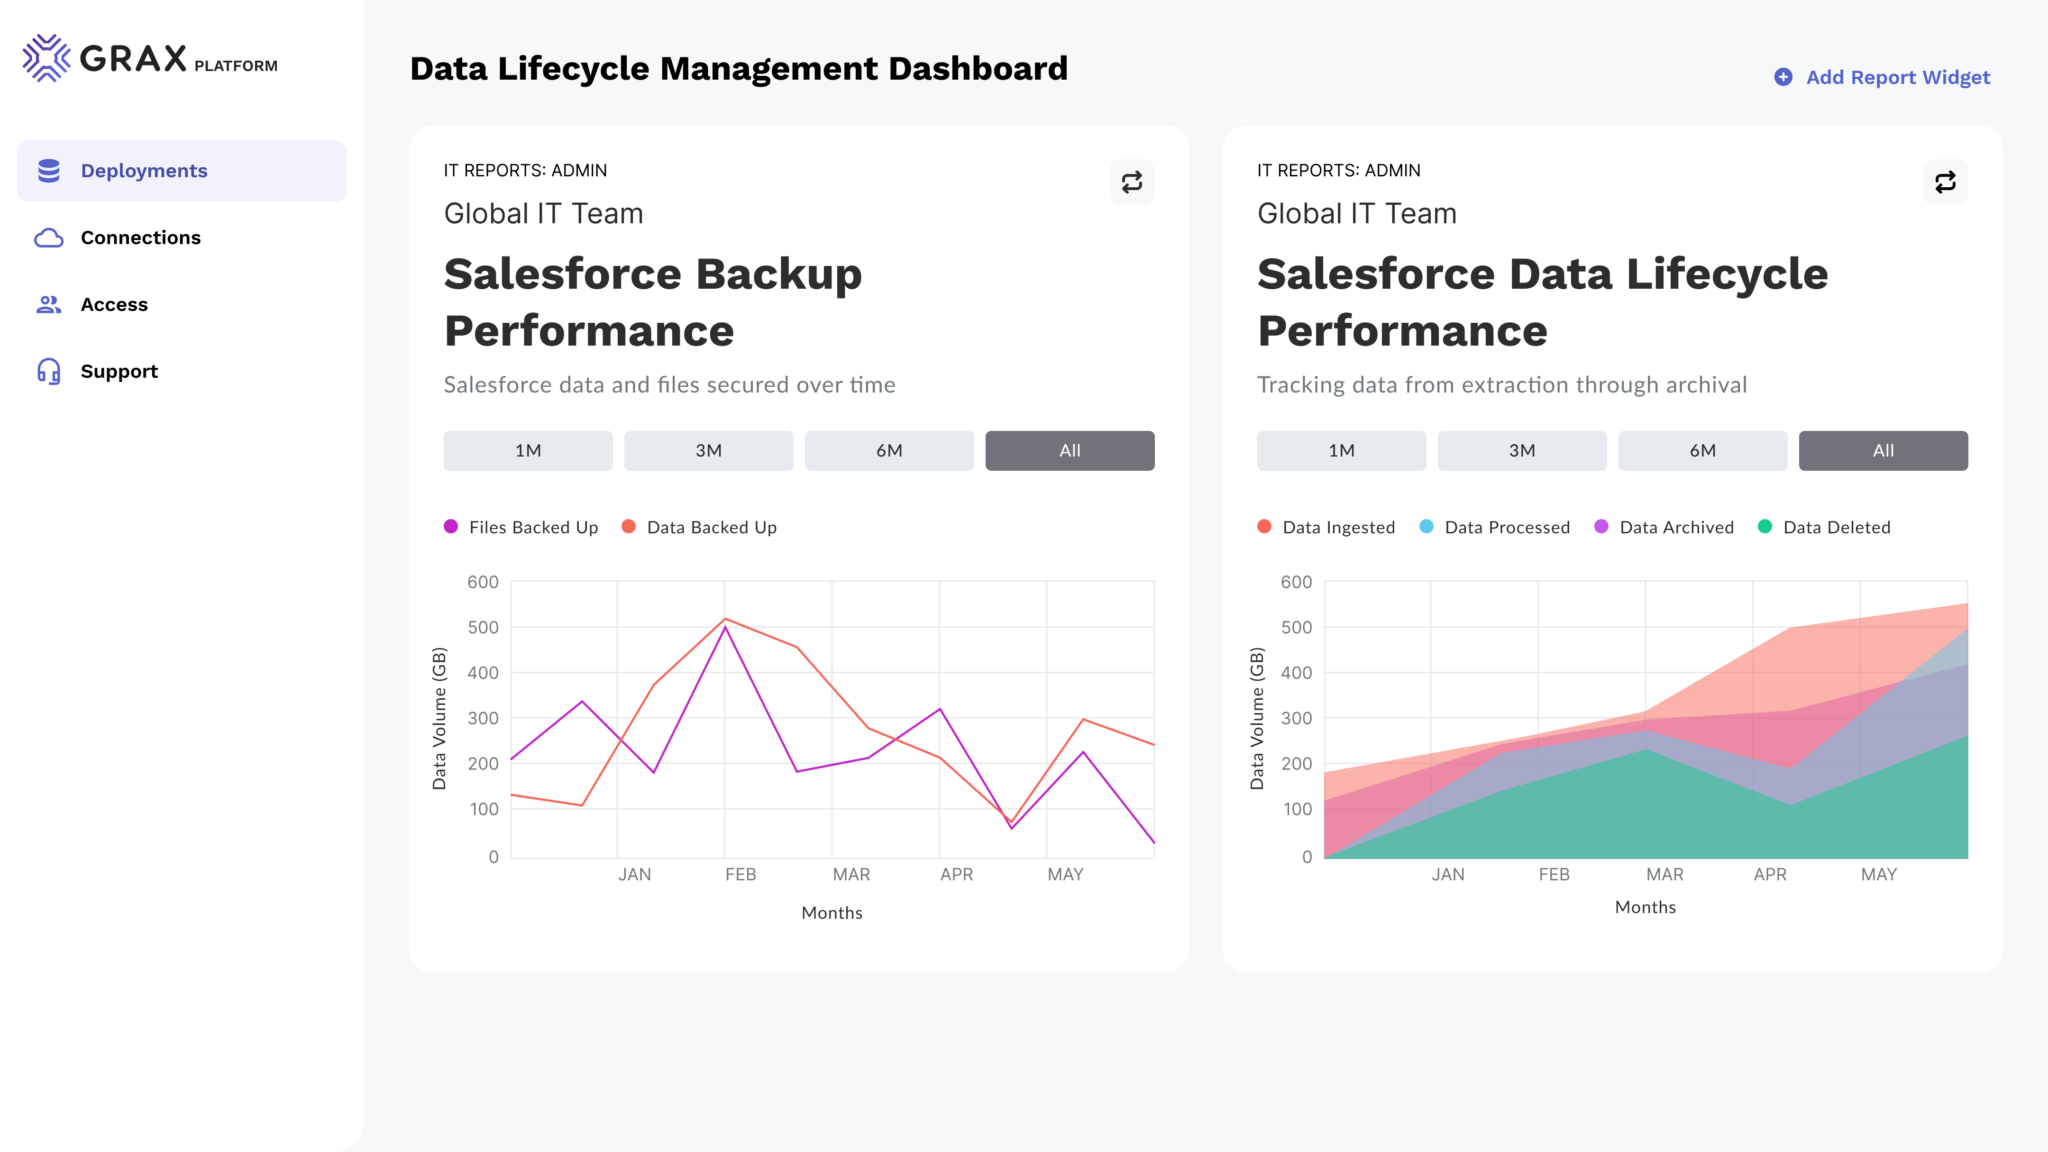Open Connections via the cloud icon

[49, 237]
